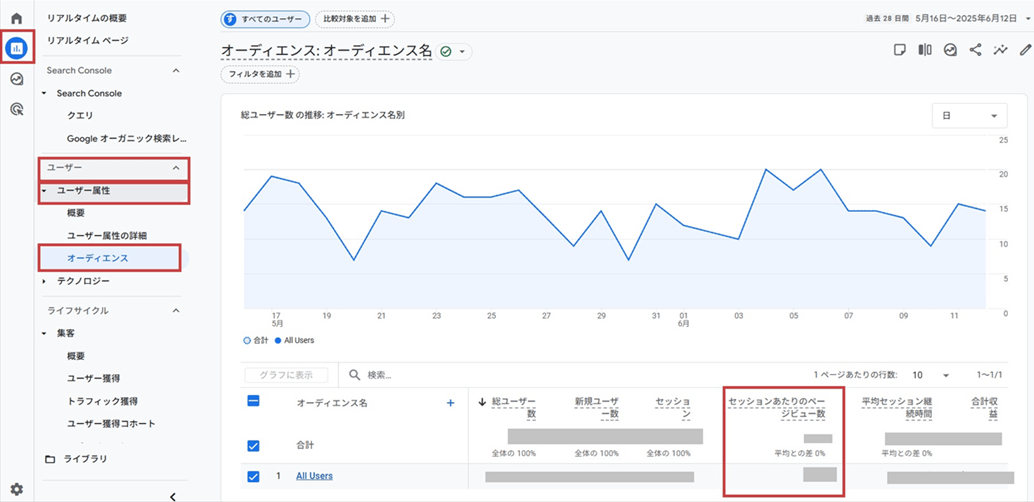Open the All Users link in table
Viewport: 1034px width, 502px height.
pos(314,476)
